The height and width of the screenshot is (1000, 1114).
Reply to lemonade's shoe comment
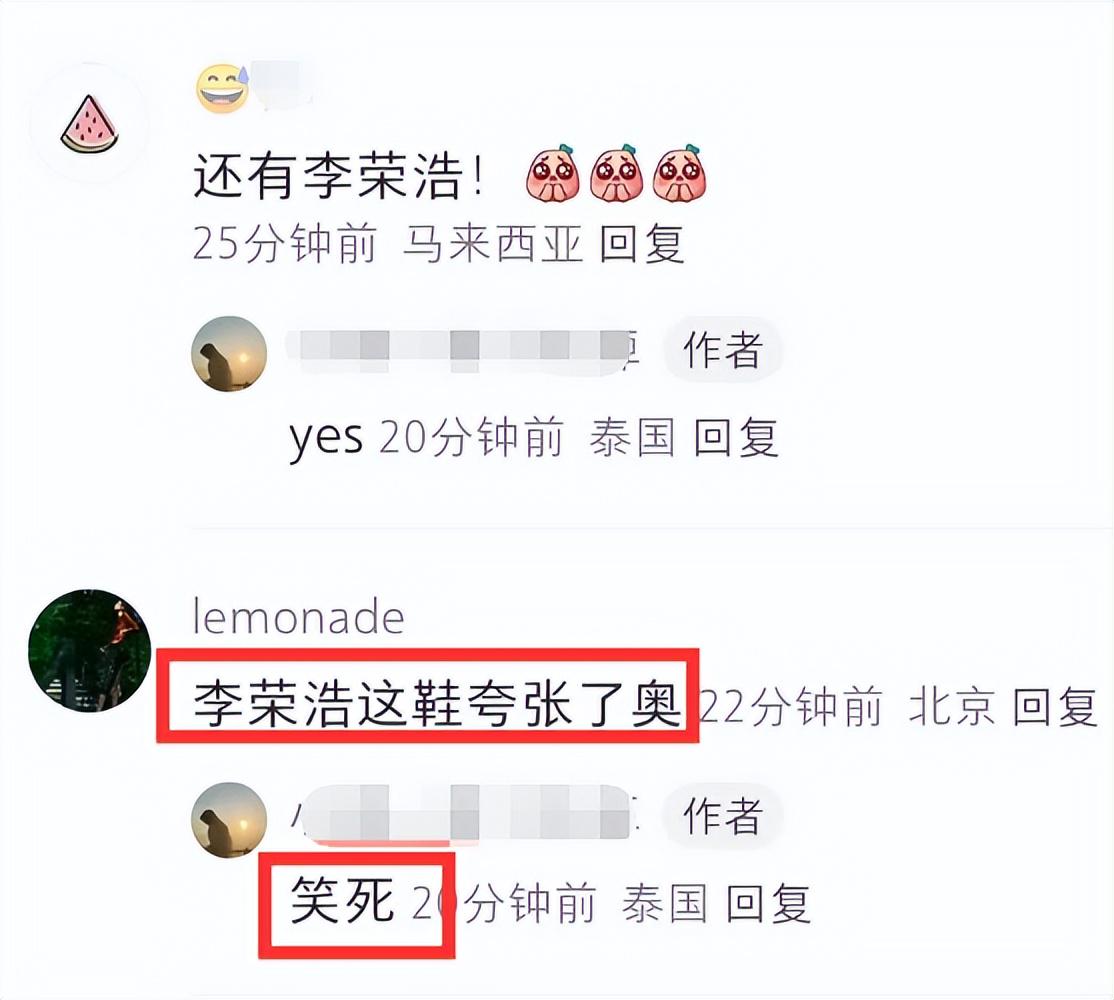[x=1055, y=707]
